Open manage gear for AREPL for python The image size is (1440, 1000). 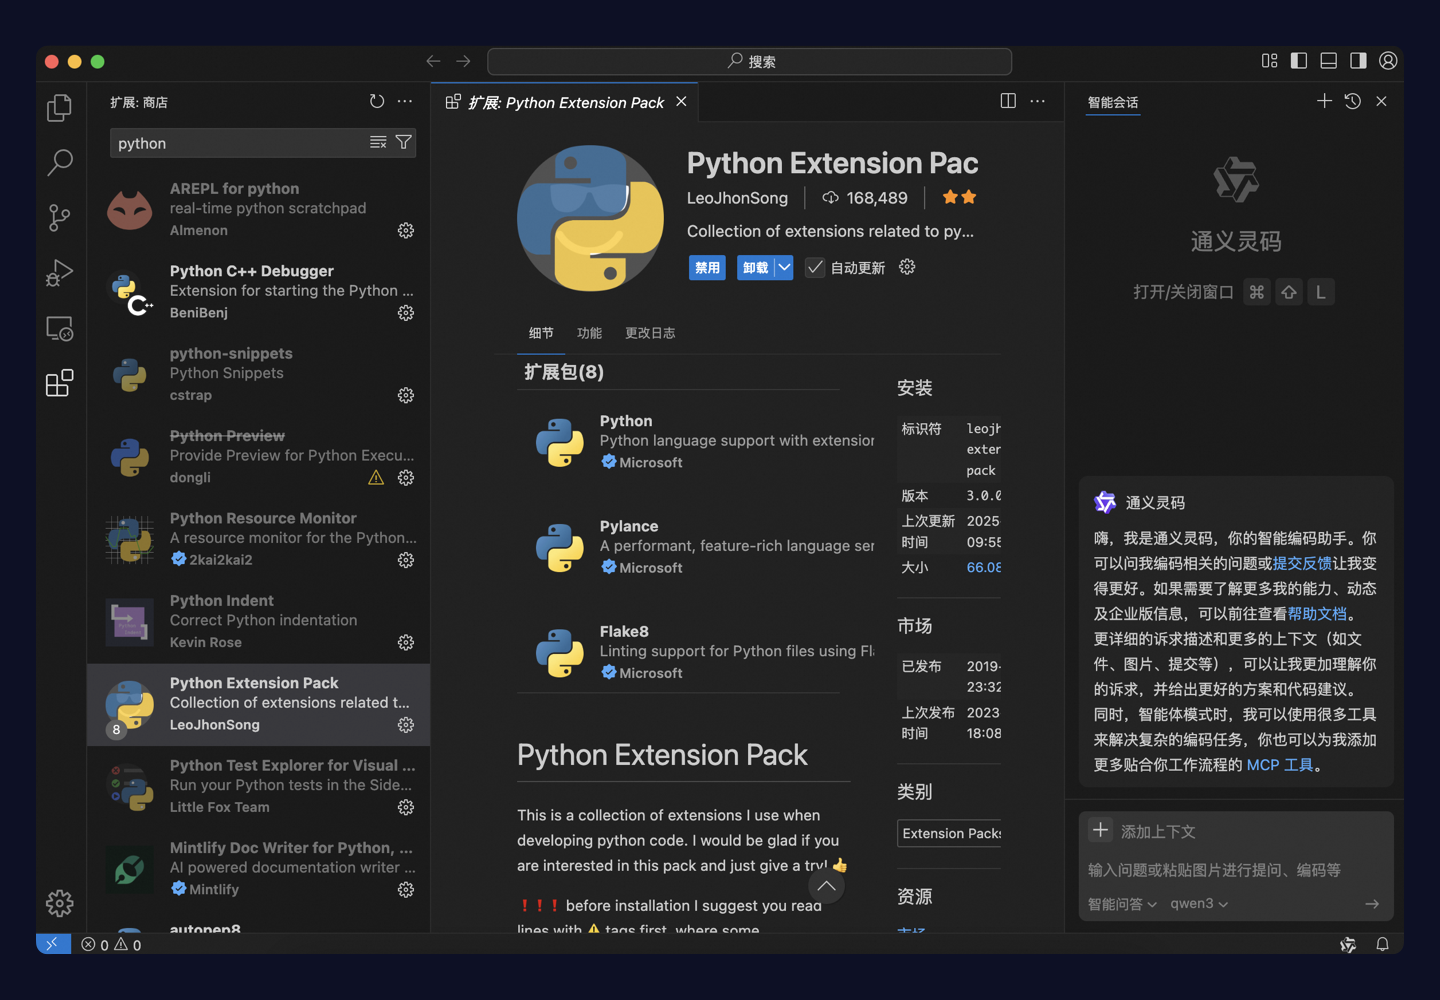tap(405, 230)
